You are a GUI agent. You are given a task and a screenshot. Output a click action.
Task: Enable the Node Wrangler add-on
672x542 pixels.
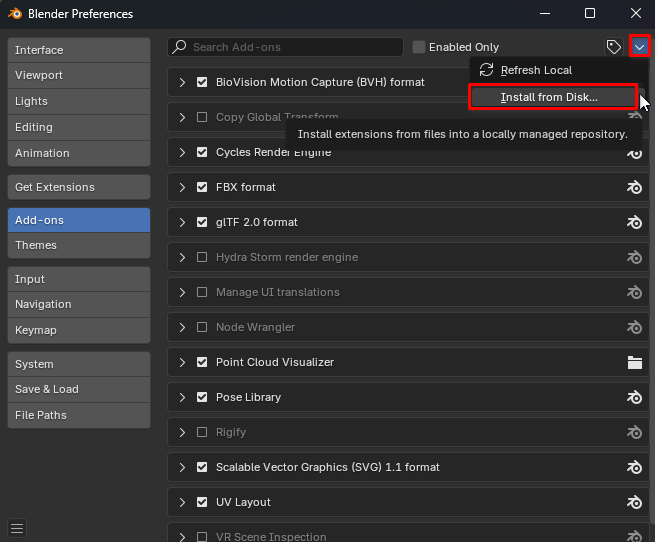click(x=202, y=327)
